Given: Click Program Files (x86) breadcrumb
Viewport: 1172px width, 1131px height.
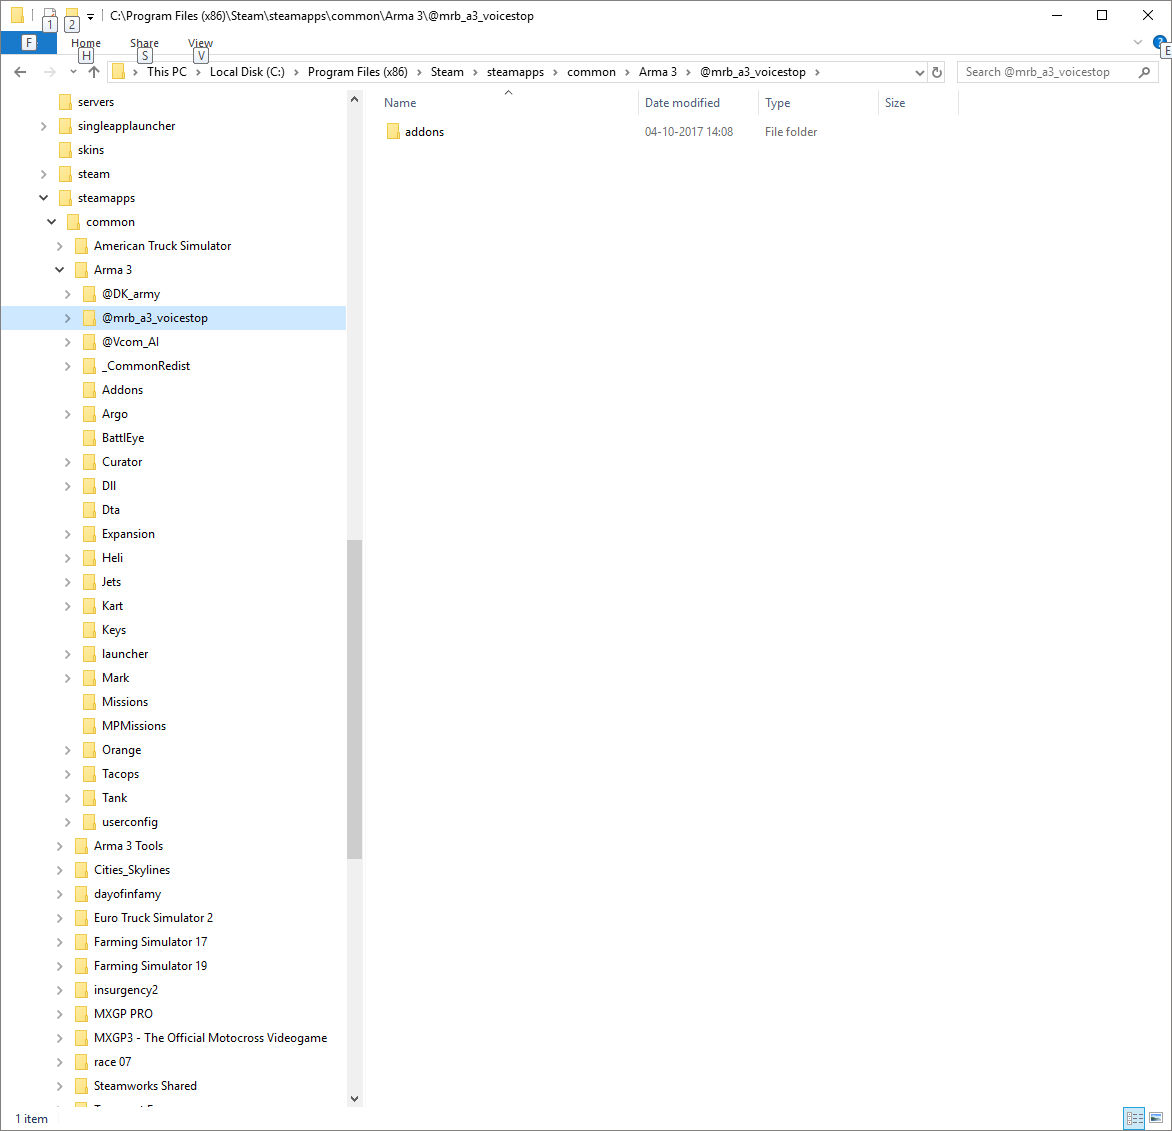Looking at the screenshot, I should pos(357,72).
